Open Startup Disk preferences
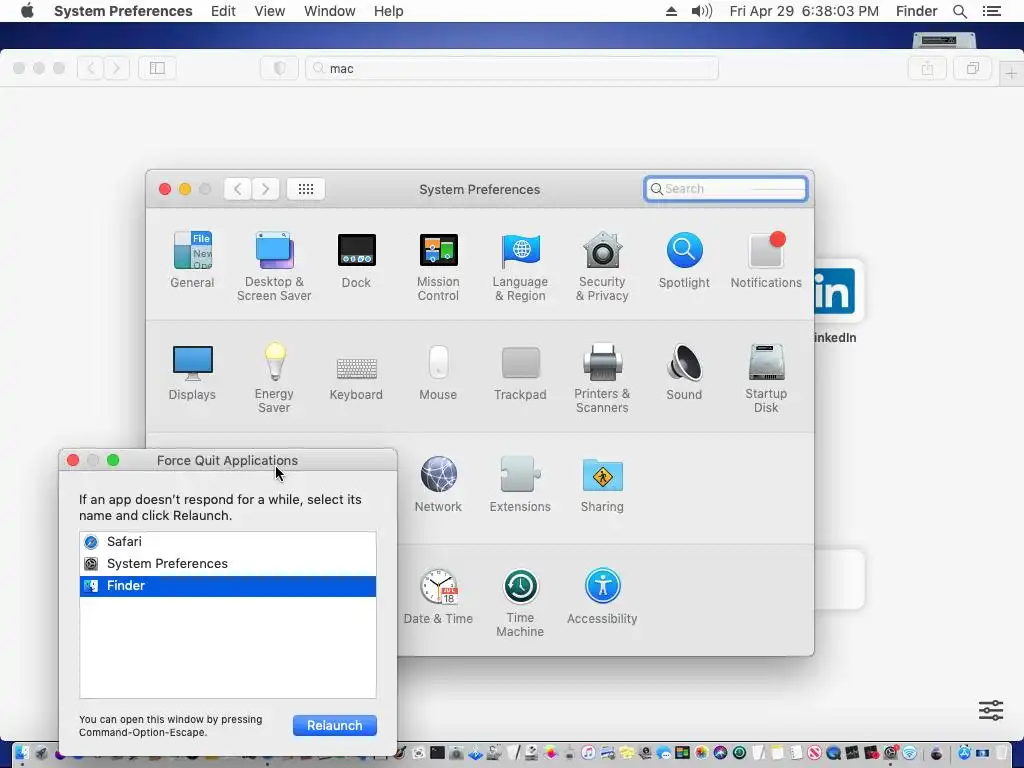The width and height of the screenshot is (1024, 768). [x=766, y=378]
